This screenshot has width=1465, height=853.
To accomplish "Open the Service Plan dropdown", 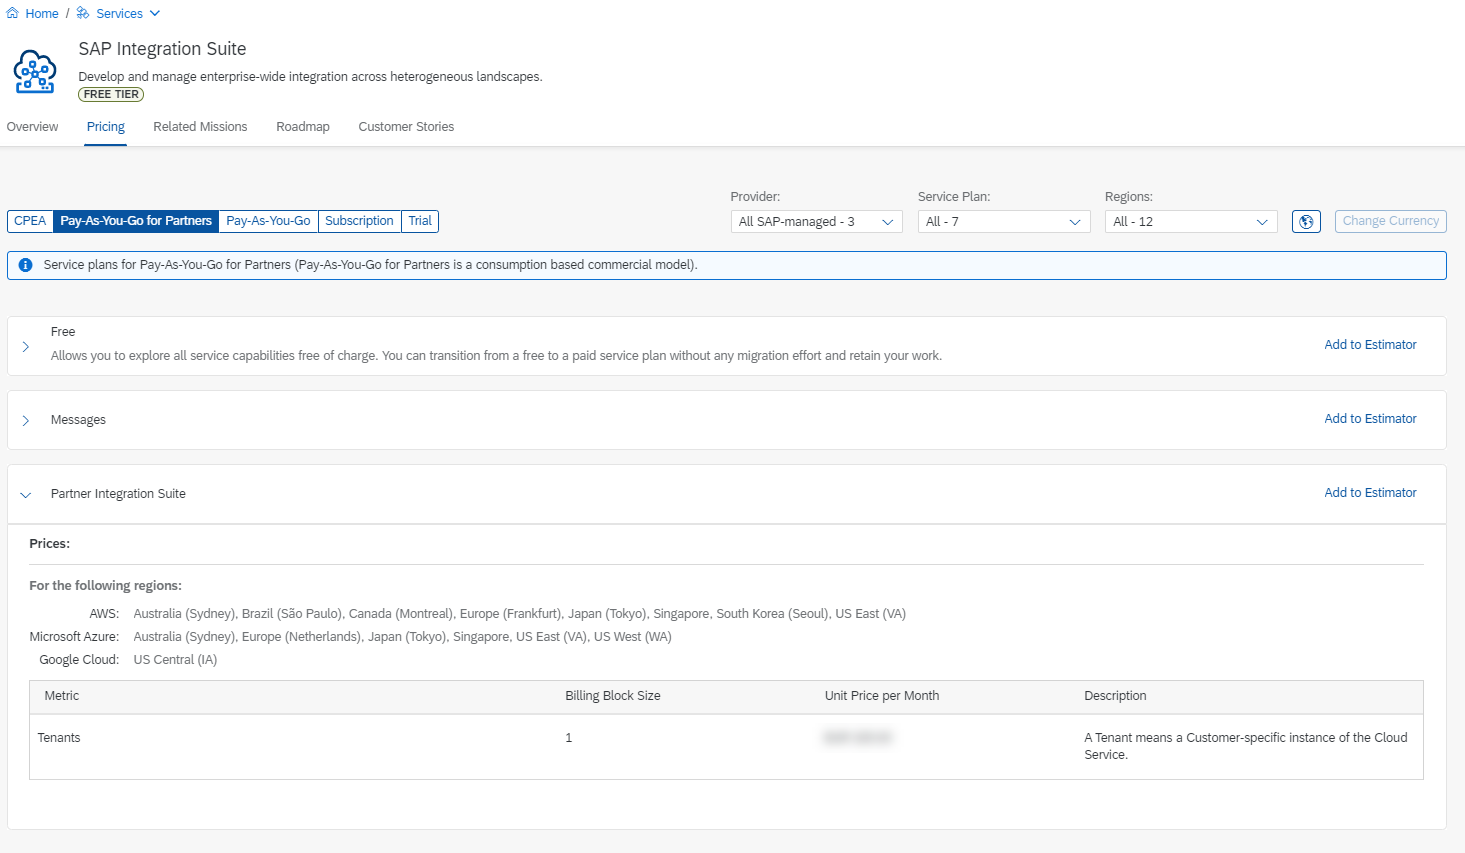I will tap(1004, 222).
